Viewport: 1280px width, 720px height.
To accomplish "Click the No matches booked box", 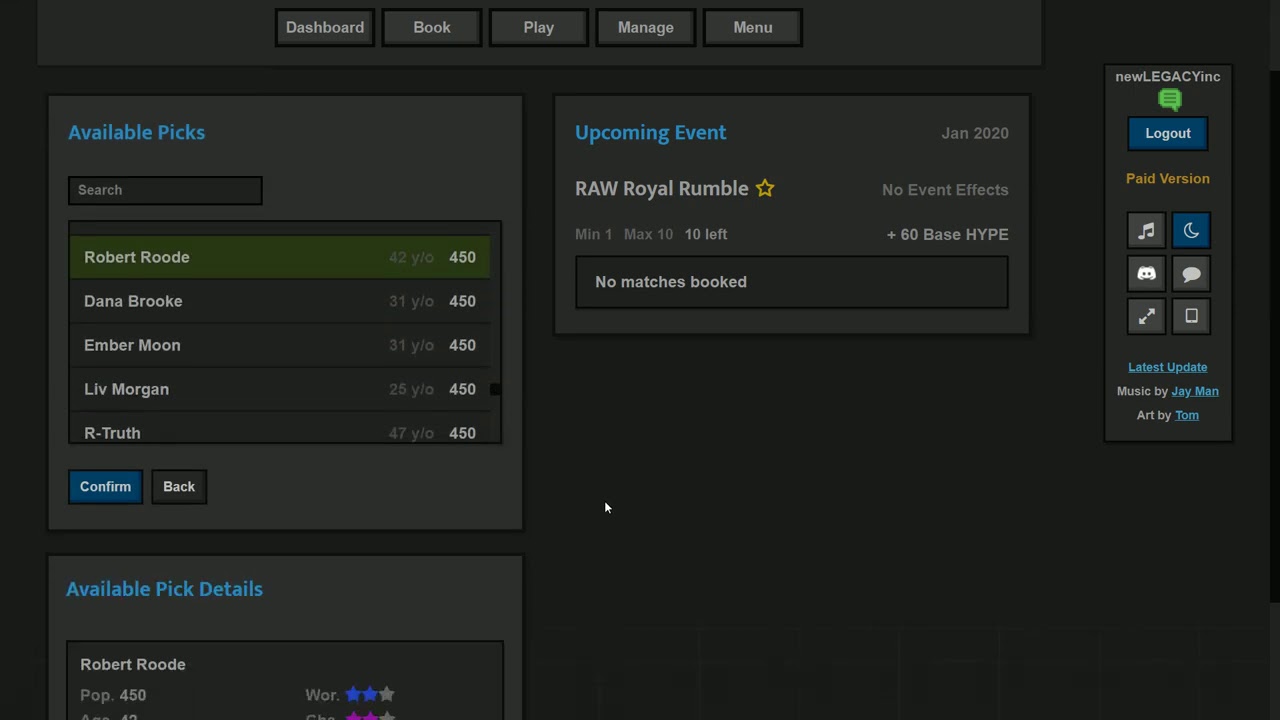I will (x=792, y=282).
